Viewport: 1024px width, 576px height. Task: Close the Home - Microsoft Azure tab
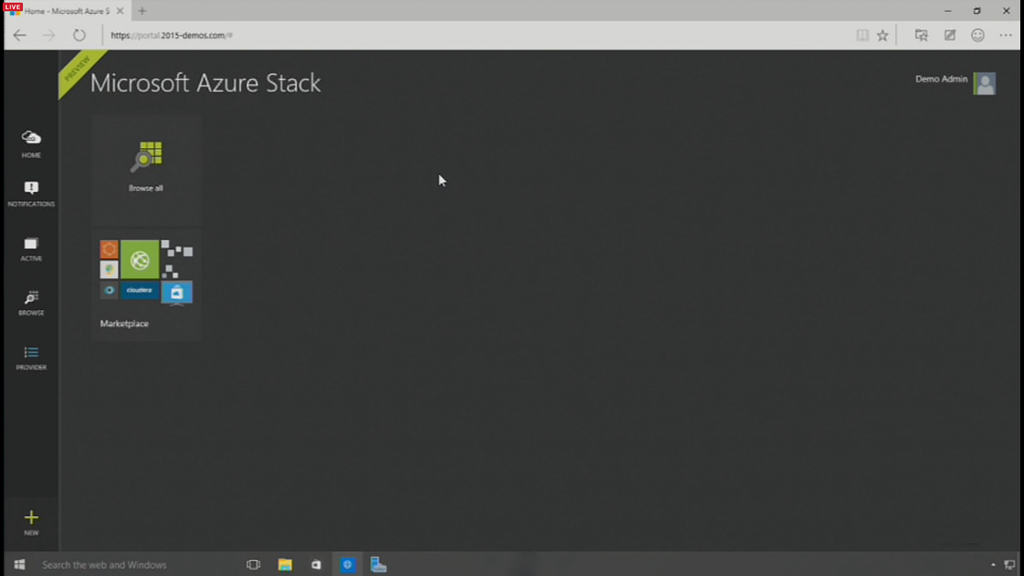pos(120,11)
